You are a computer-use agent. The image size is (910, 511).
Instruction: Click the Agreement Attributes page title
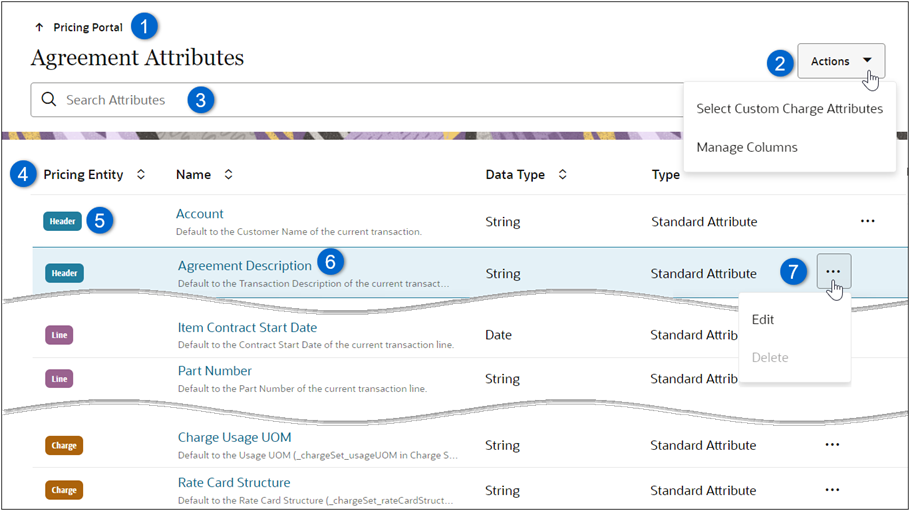pyautogui.click(x=137, y=57)
